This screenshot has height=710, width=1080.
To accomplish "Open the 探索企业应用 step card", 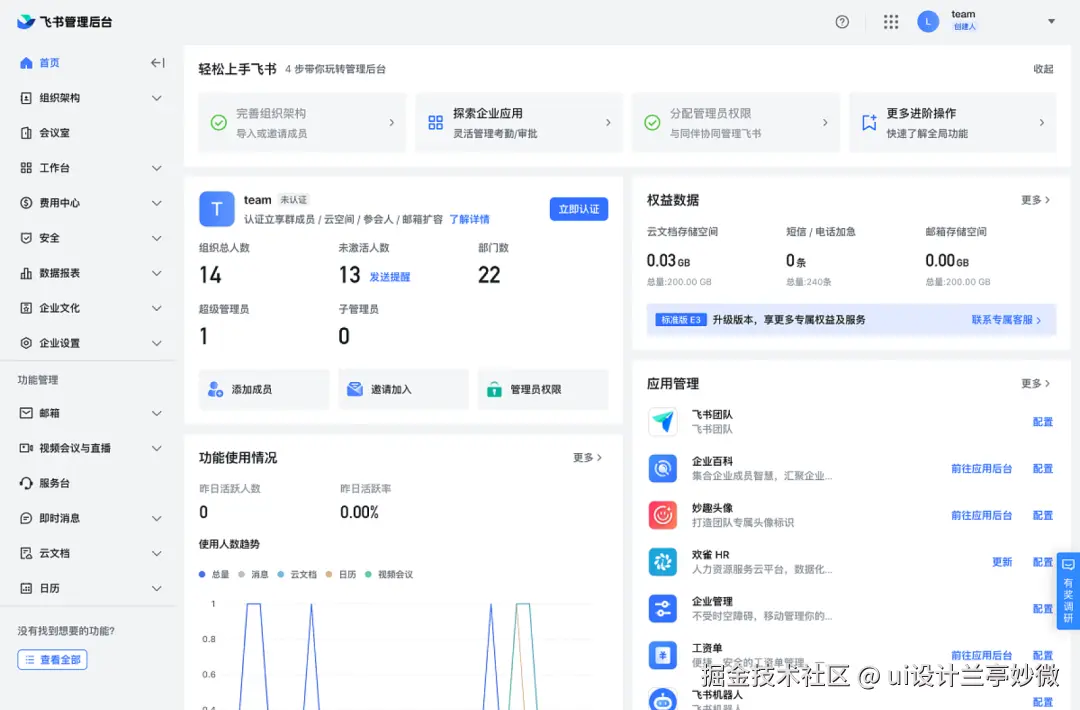I will [x=519, y=123].
